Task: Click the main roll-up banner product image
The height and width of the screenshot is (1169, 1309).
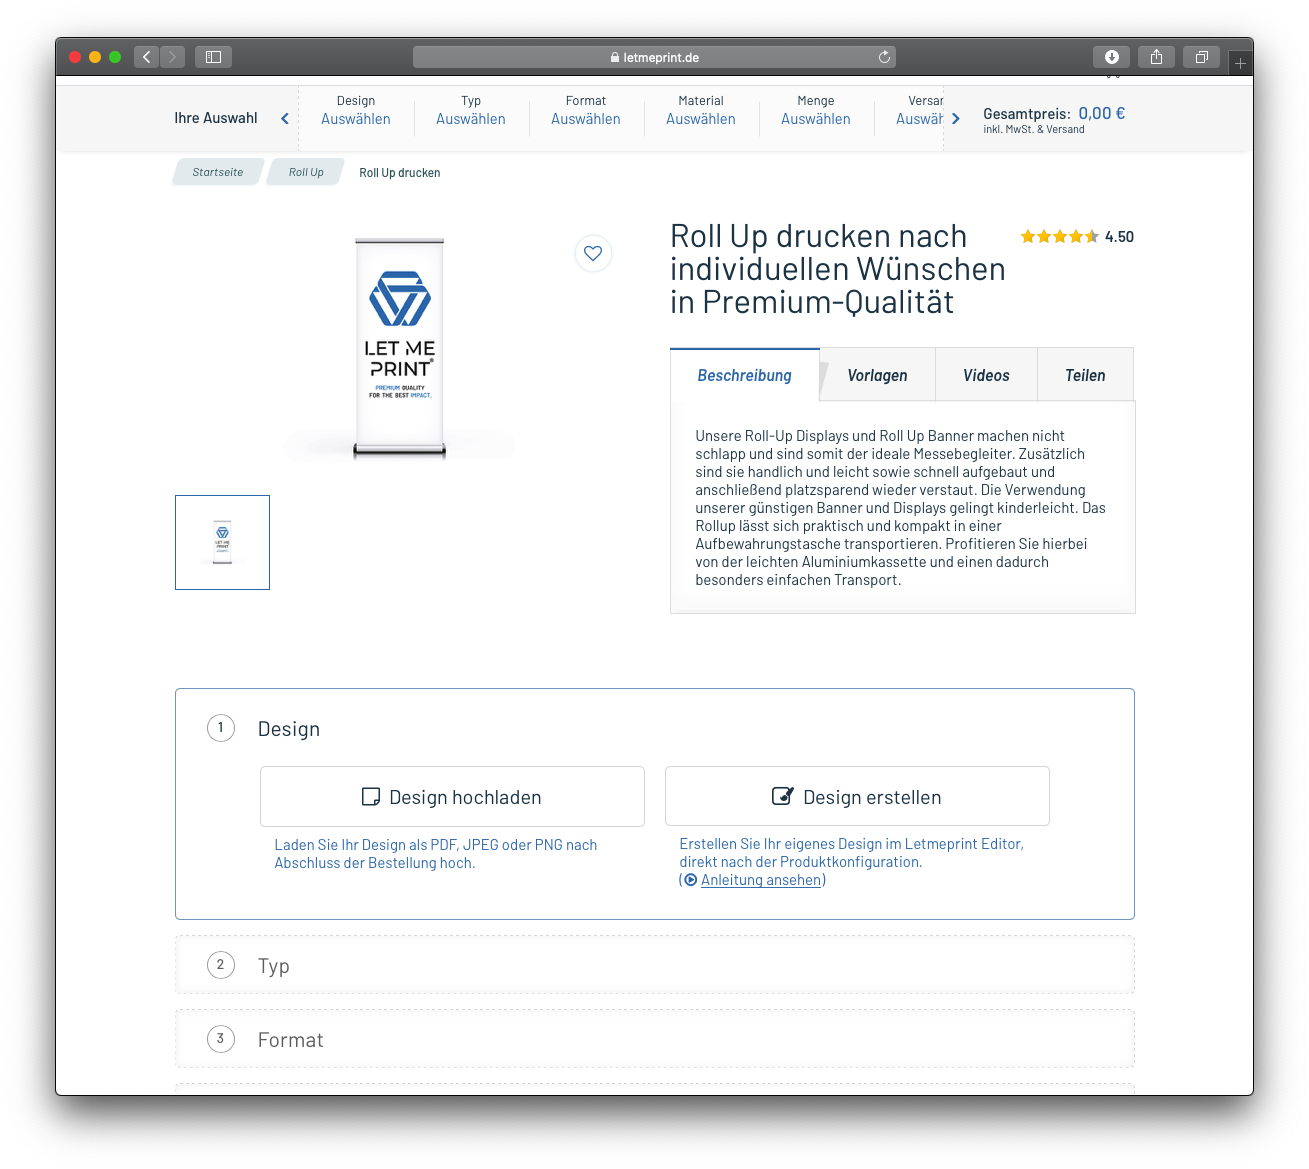Action: tap(399, 348)
